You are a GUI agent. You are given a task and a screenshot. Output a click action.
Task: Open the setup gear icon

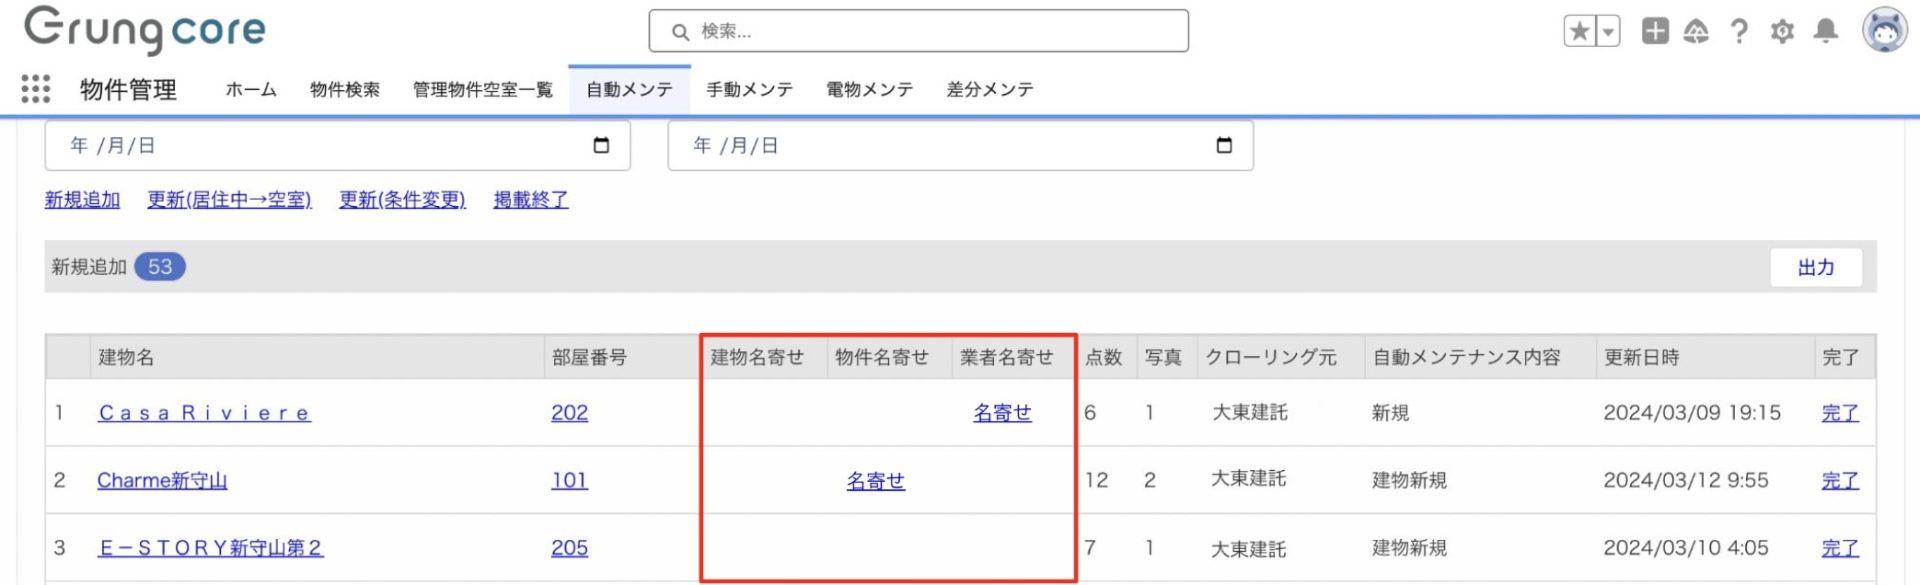pos(1782,31)
